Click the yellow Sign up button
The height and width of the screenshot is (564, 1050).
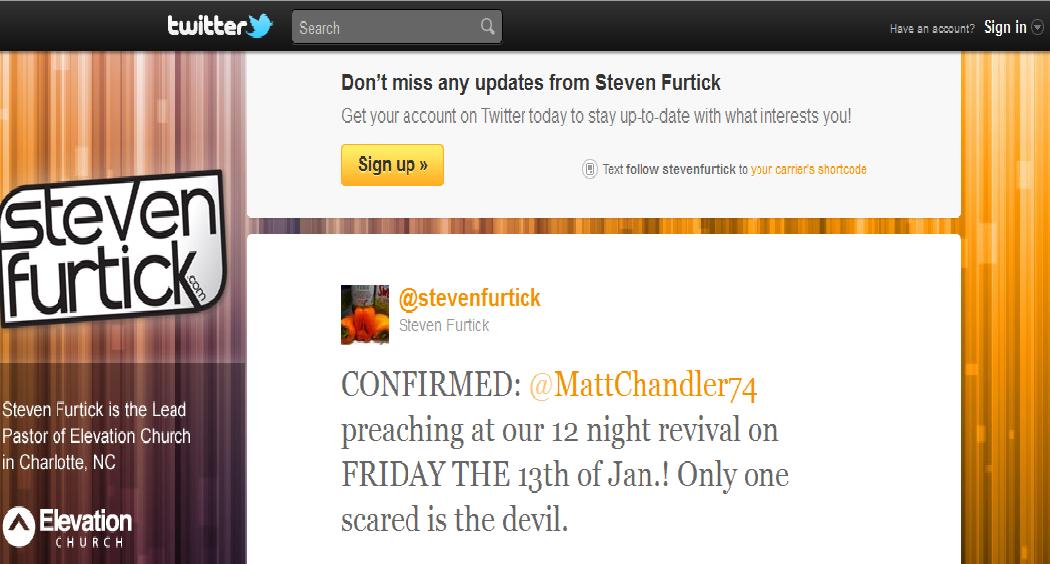tap(392, 165)
